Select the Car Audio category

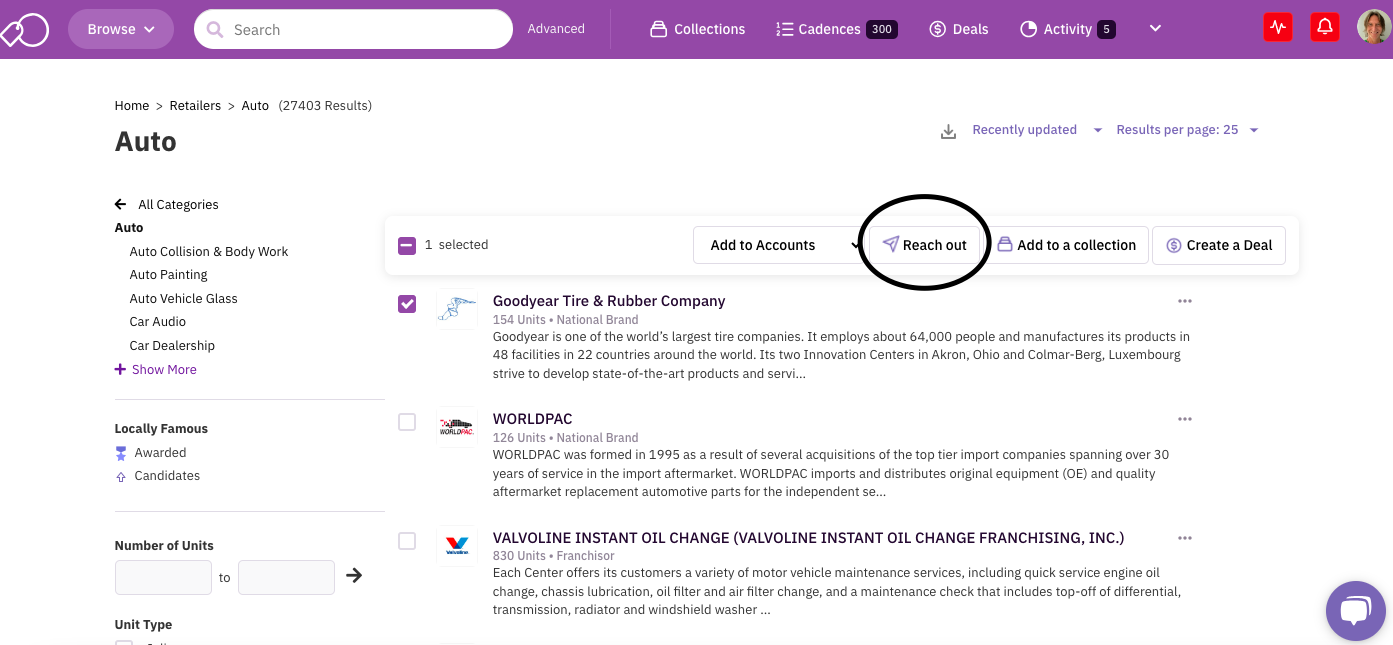click(x=158, y=321)
